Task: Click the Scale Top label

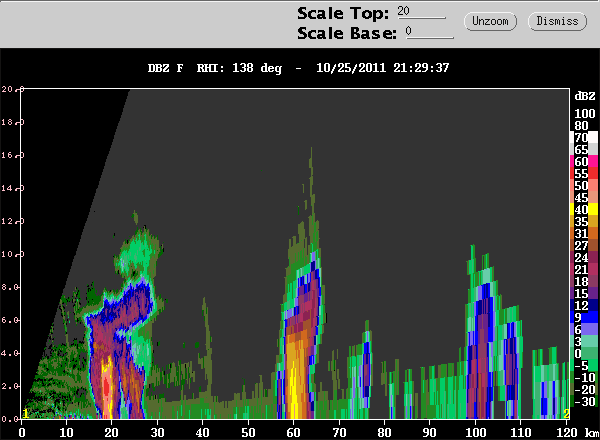Action: [343, 14]
